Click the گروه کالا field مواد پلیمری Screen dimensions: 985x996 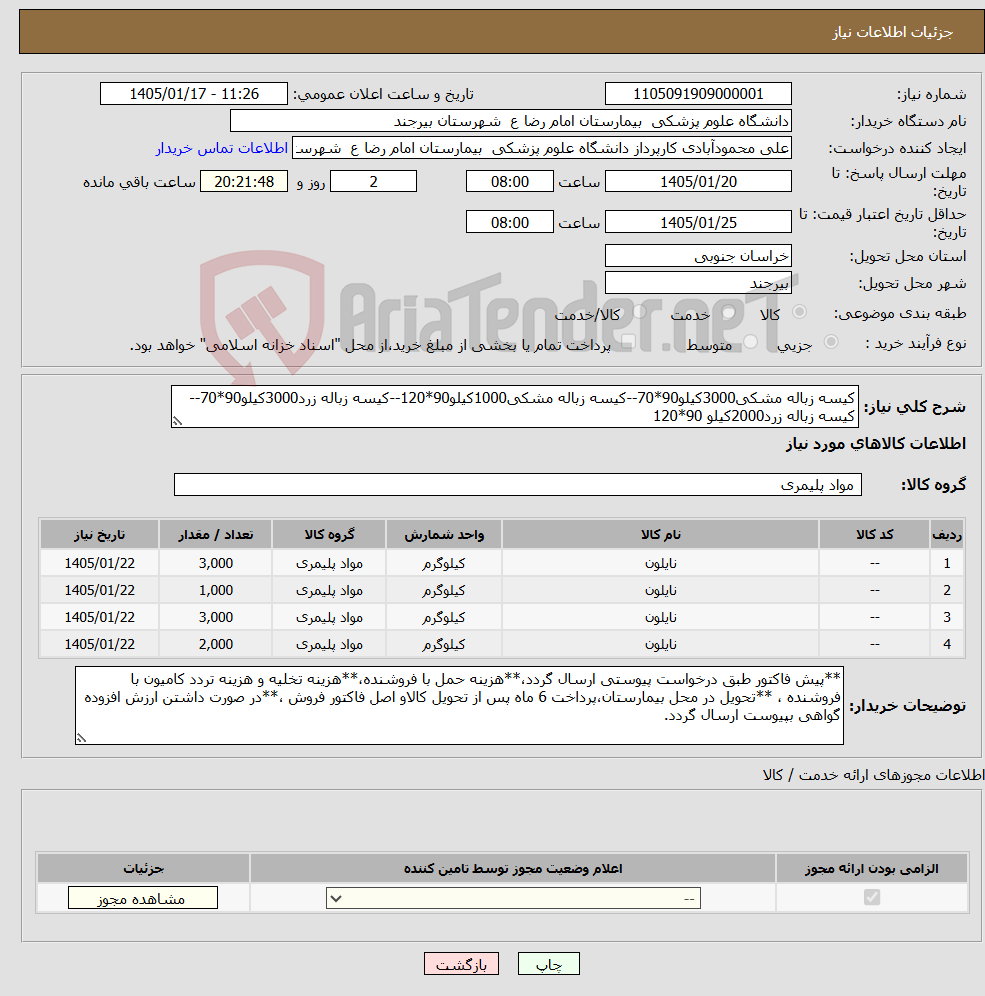click(x=518, y=485)
